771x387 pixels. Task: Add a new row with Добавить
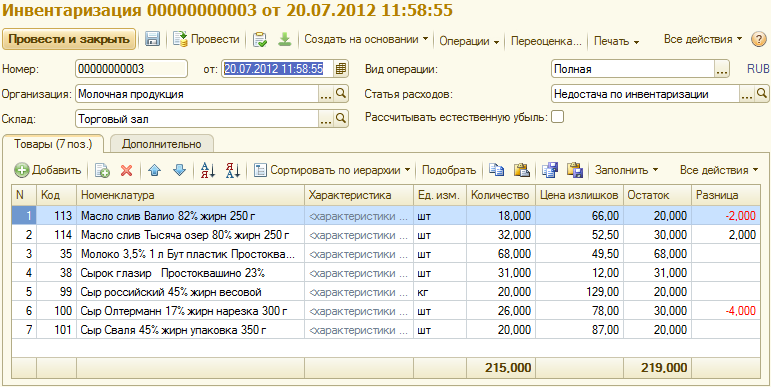point(48,170)
